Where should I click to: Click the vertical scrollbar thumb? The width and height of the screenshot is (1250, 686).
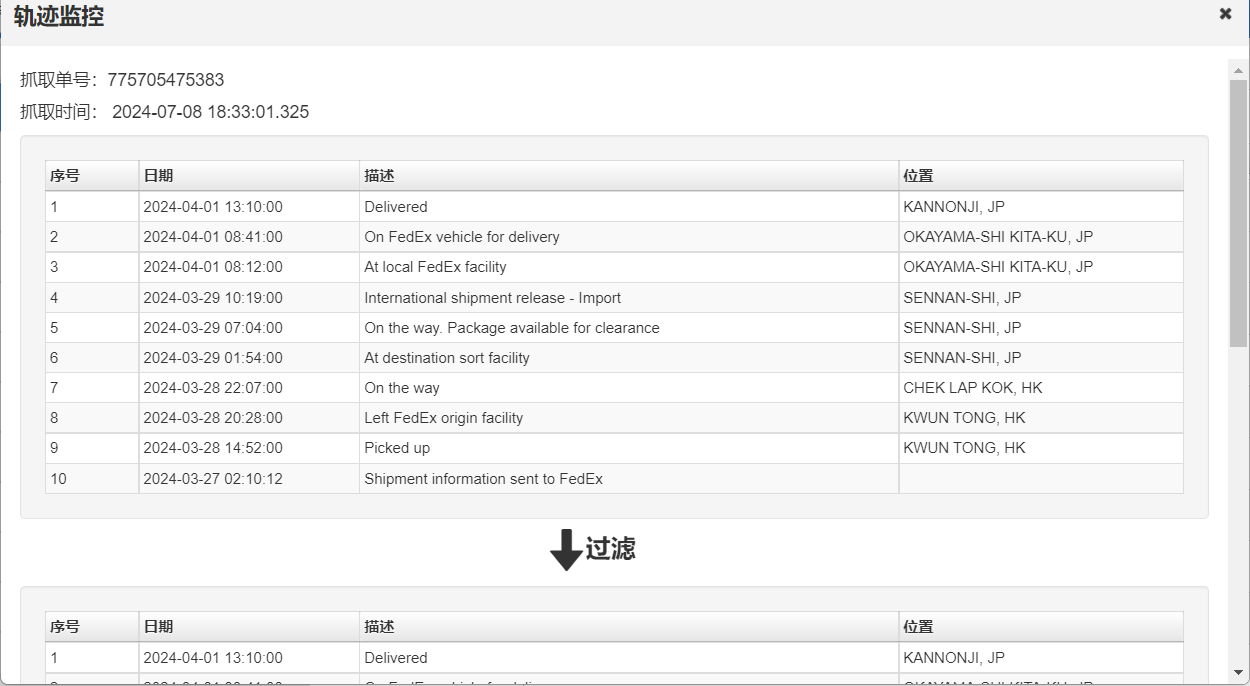click(1238, 213)
